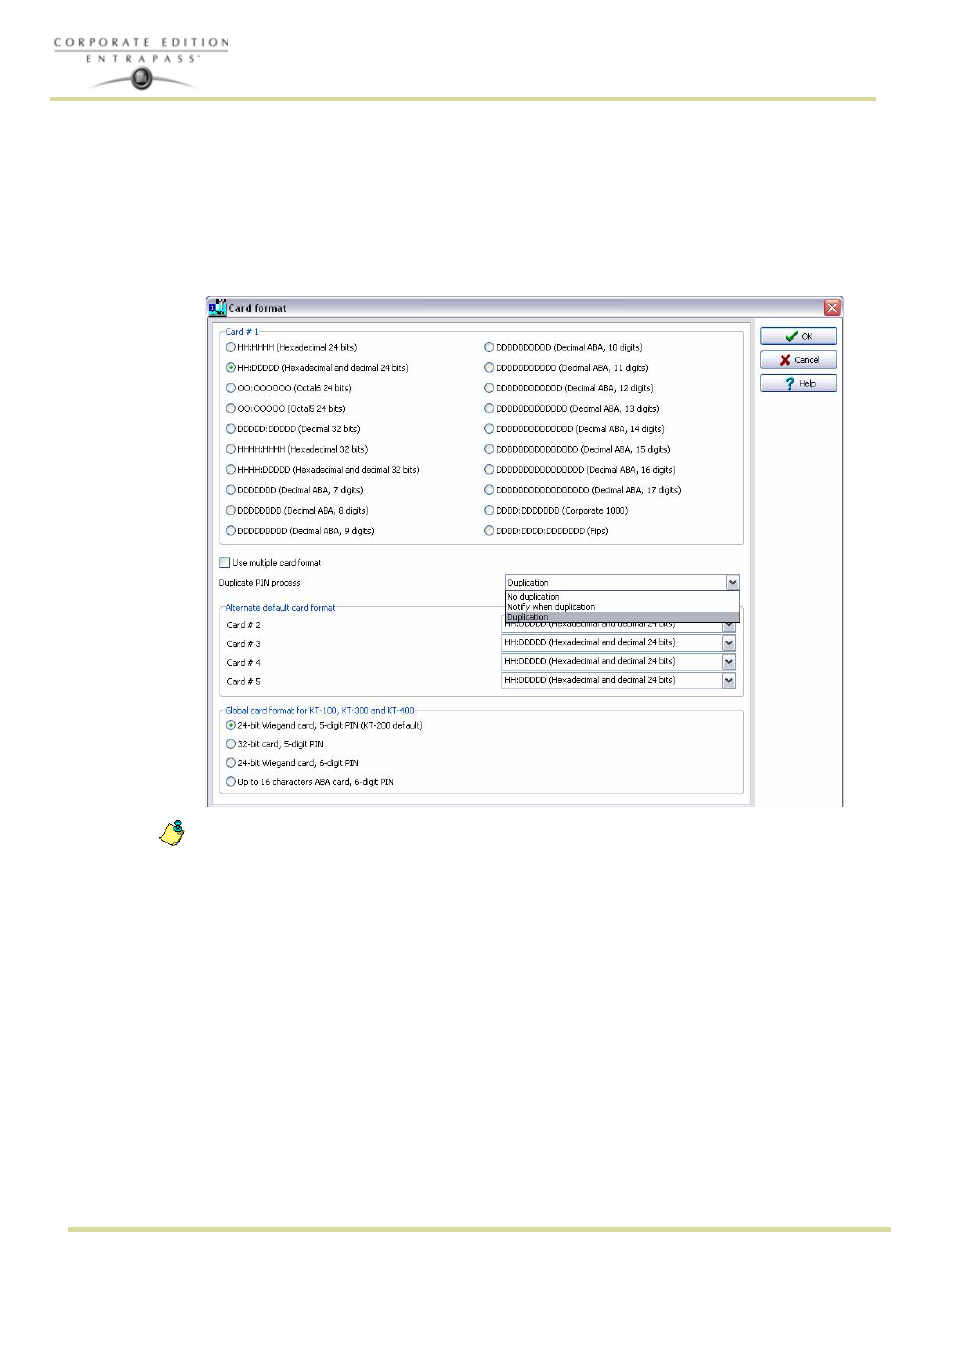This screenshot has height=1350, width=954.
Task: Pick Decimal ABA, 14 digits format
Action: coord(489,429)
